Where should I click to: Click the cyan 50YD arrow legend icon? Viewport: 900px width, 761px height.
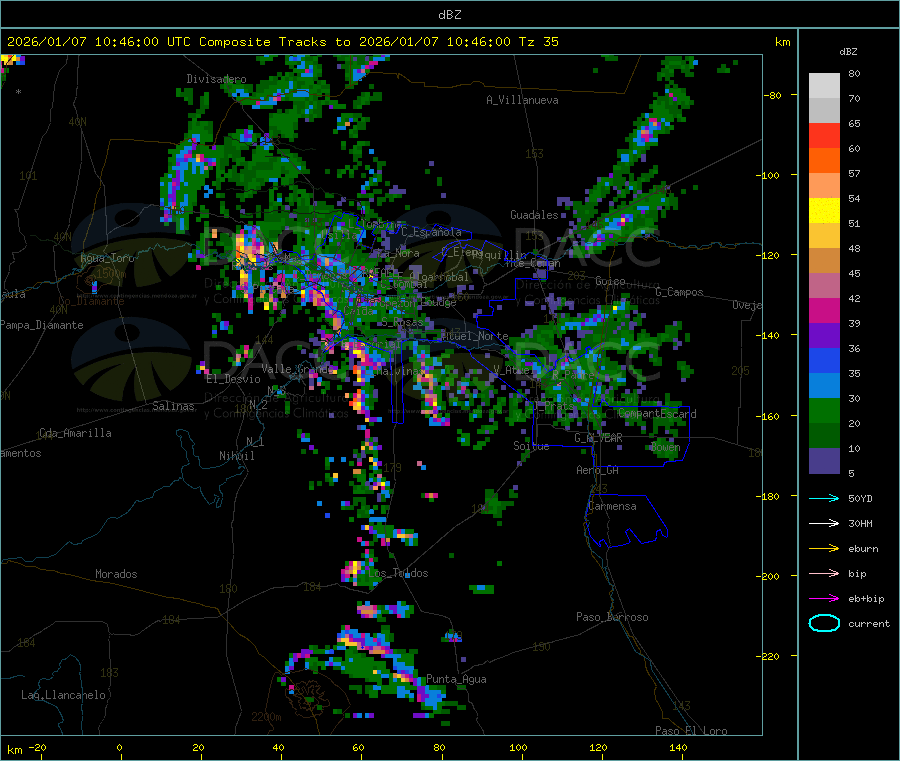click(x=824, y=498)
